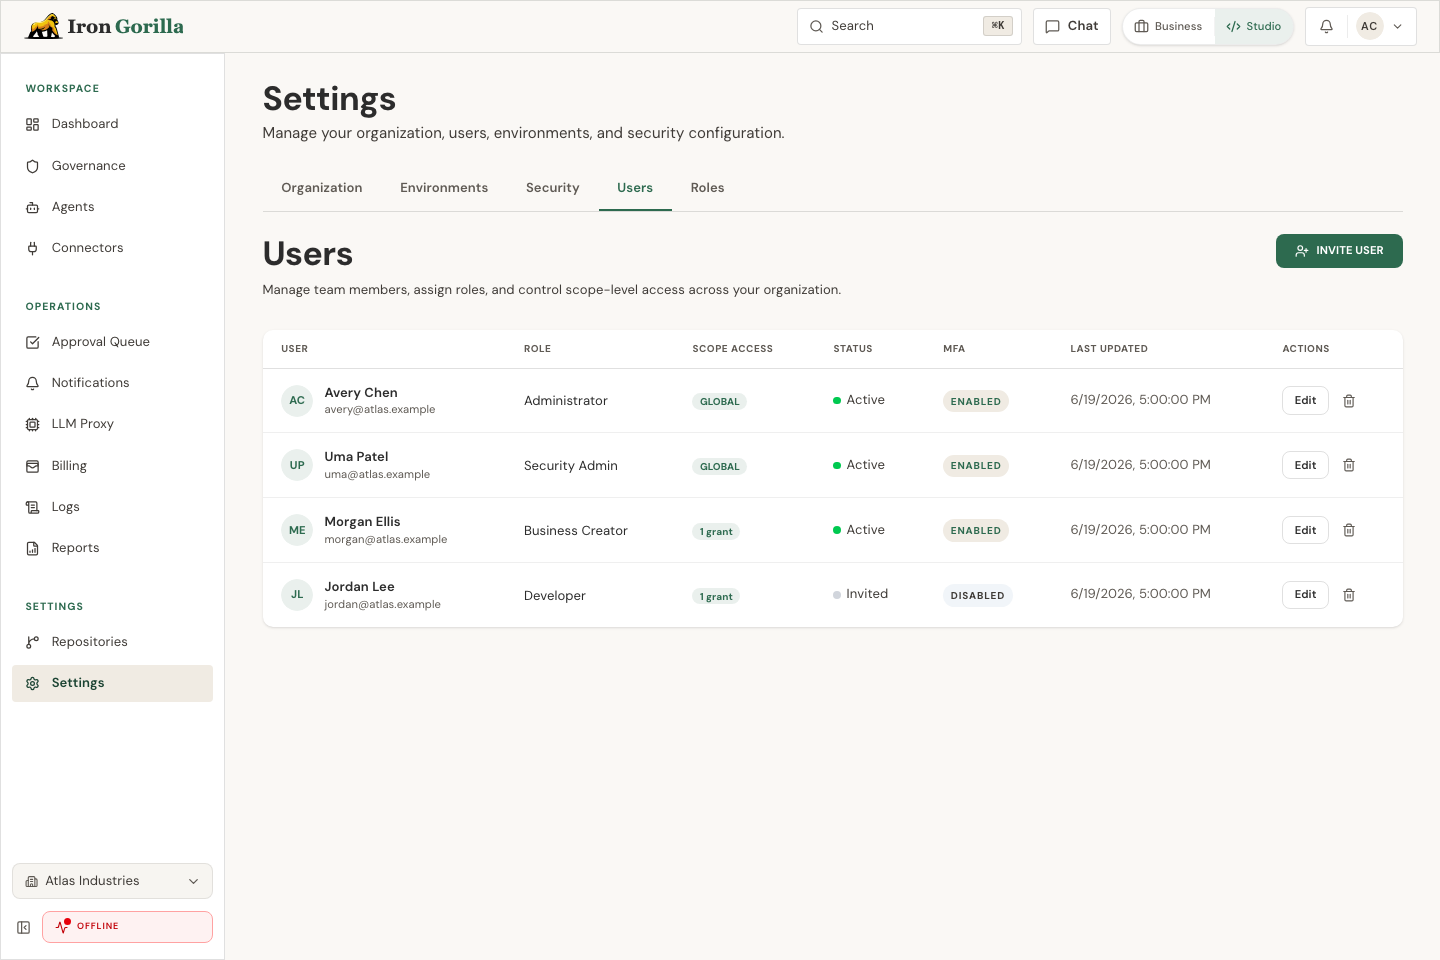Click Jordan Lee's JL avatar
The image size is (1440, 960).
coord(297,595)
